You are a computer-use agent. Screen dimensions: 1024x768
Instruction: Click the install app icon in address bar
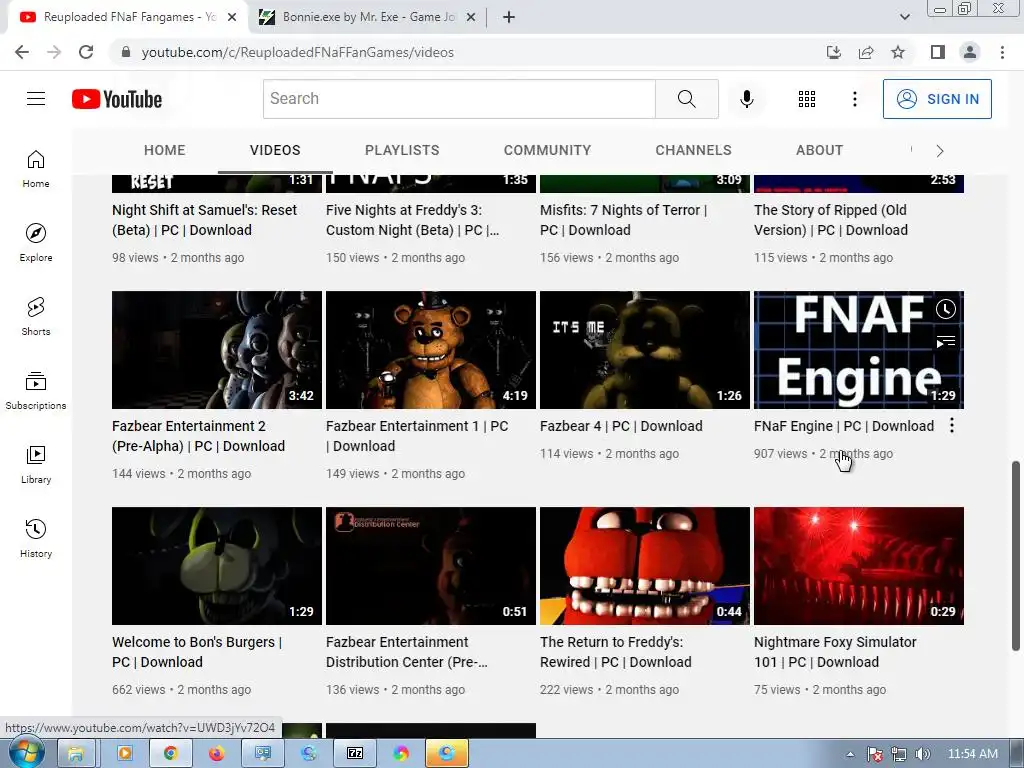(x=834, y=52)
